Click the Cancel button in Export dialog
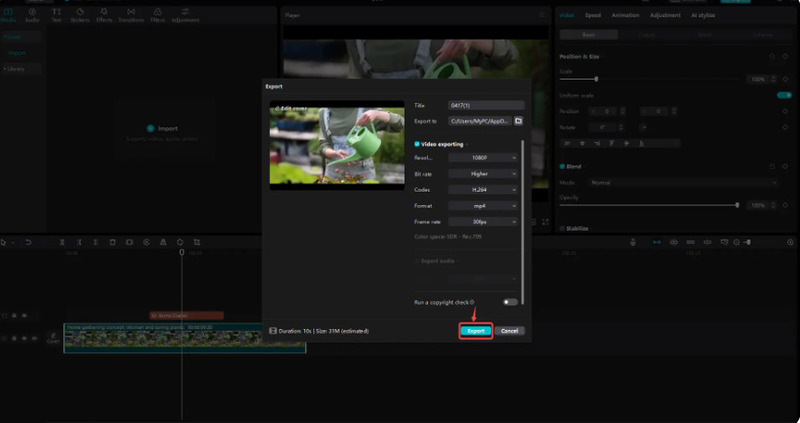Viewport: 800px width, 423px height. click(x=509, y=330)
